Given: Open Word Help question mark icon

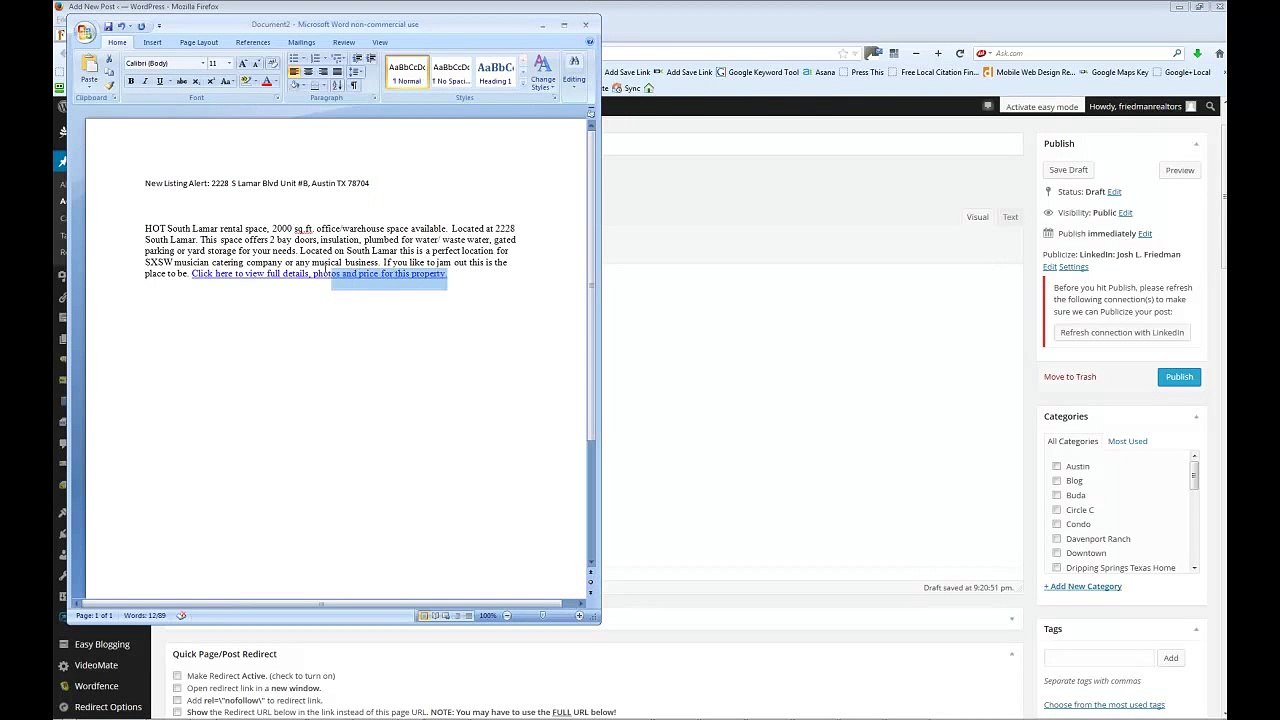Looking at the screenshot, I should tap(589, 42).
